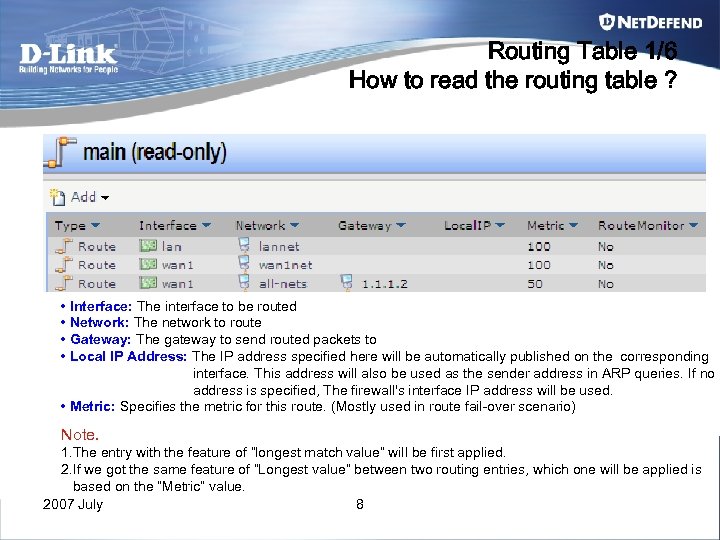Viewport: 720px width, 540px height.
Task: Select the Gateway column header
Action: 365,225
